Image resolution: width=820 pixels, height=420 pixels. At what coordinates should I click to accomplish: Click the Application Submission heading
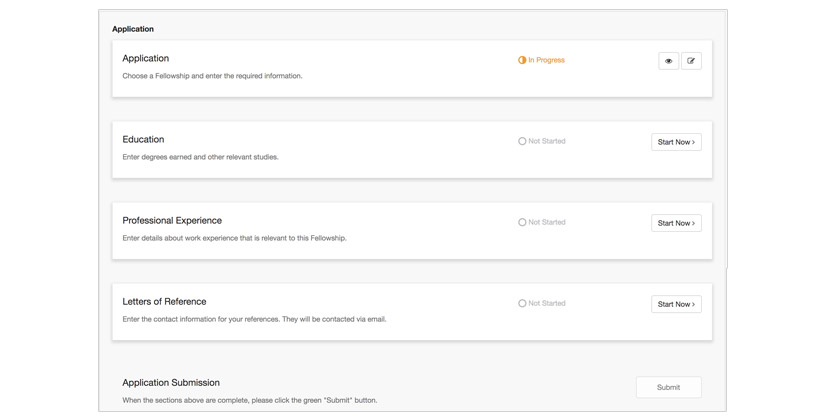(x=171, y=382)
